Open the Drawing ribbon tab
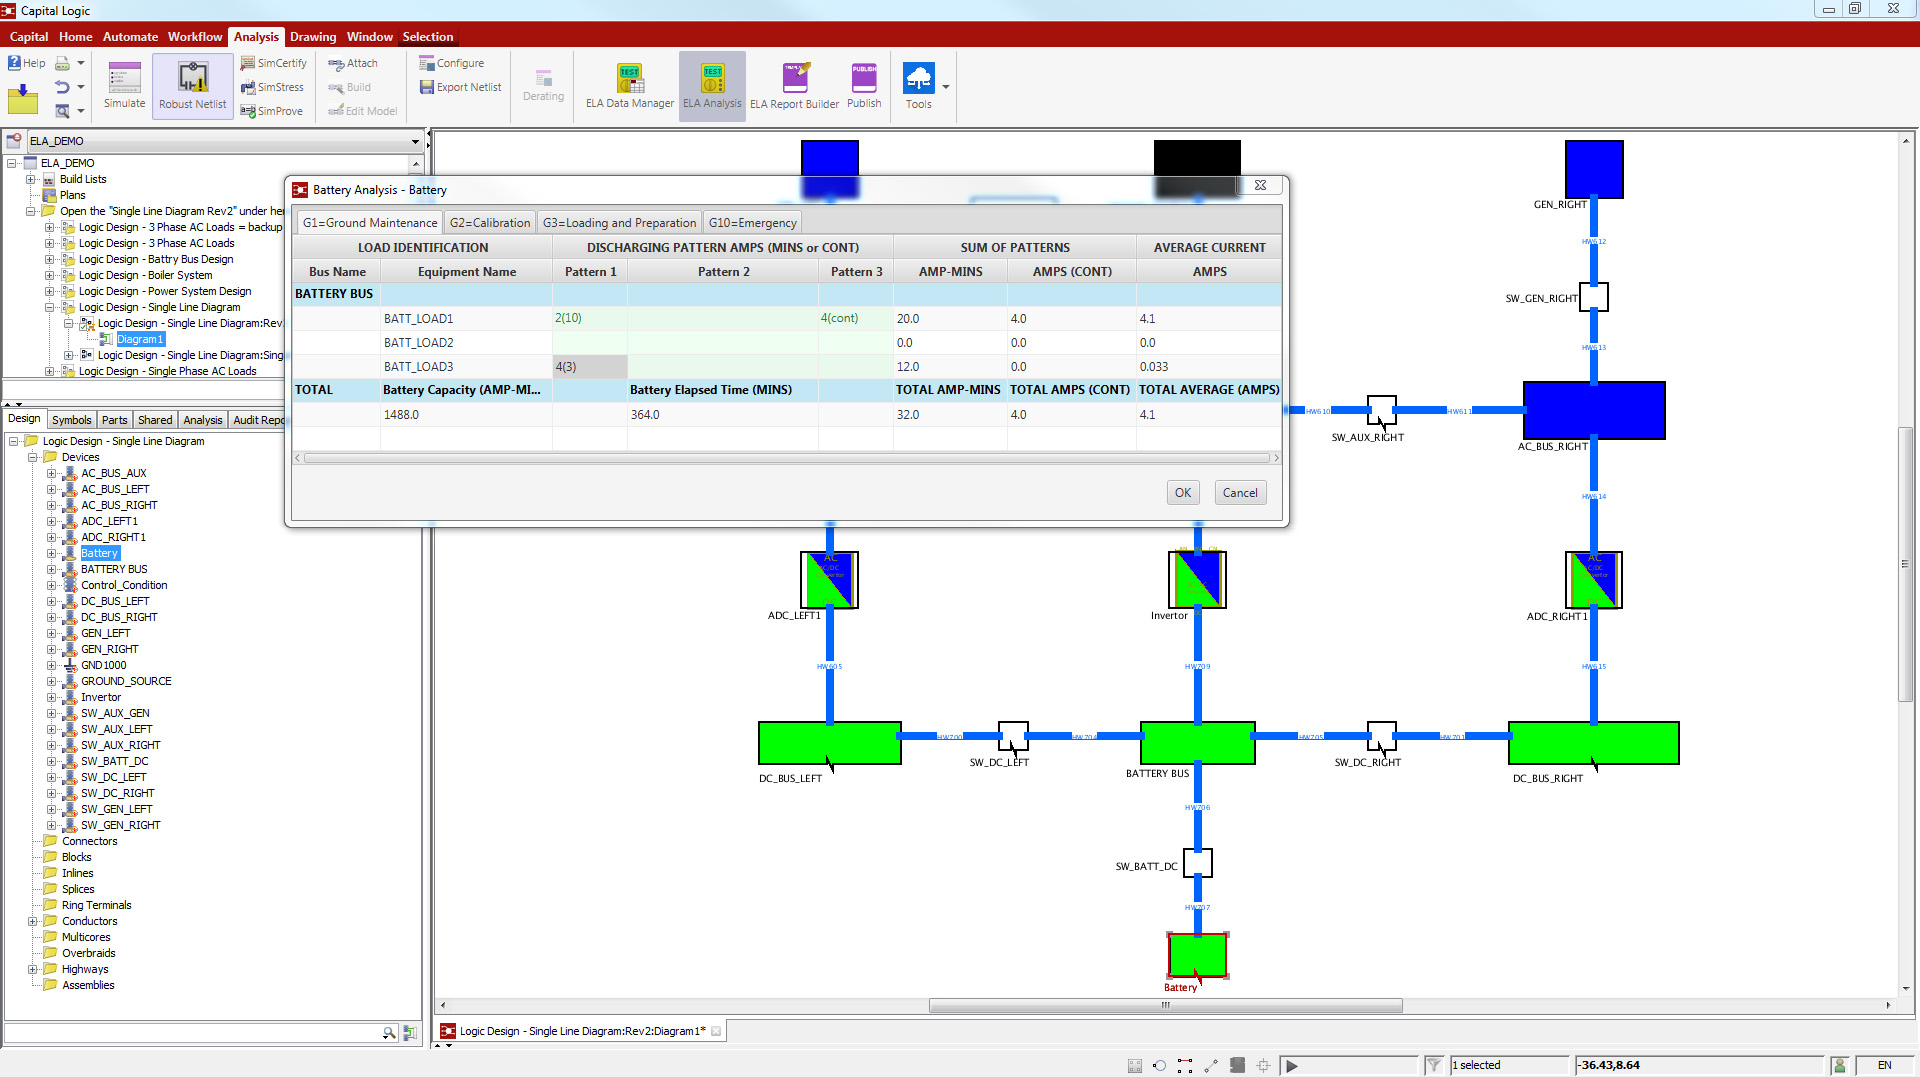The image size is (1920, 1077). click(x=313, y=37)
